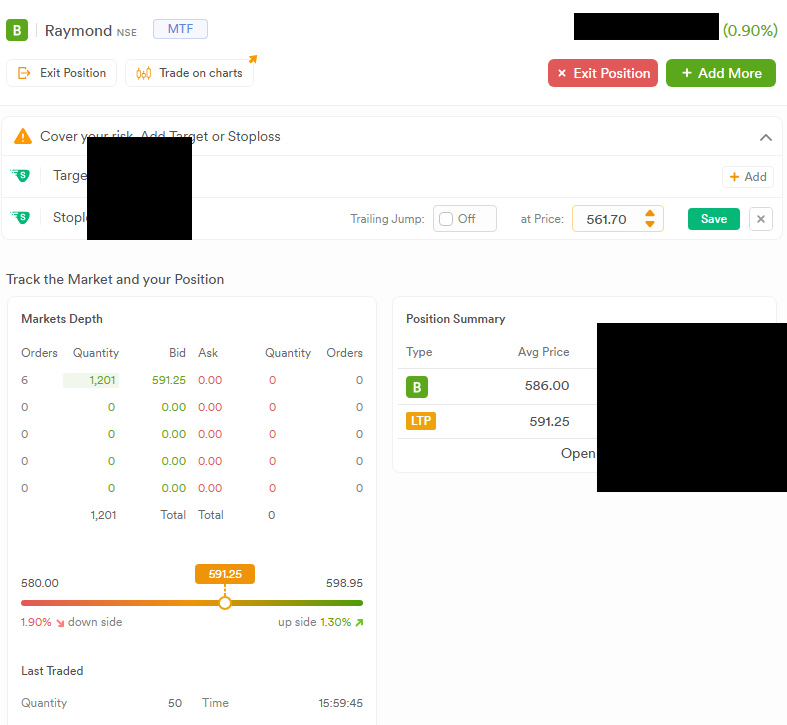Click the orange LTP badge in Position Summary
The height and width of the screenshot is (725, 787).
[x=421, y=421]
